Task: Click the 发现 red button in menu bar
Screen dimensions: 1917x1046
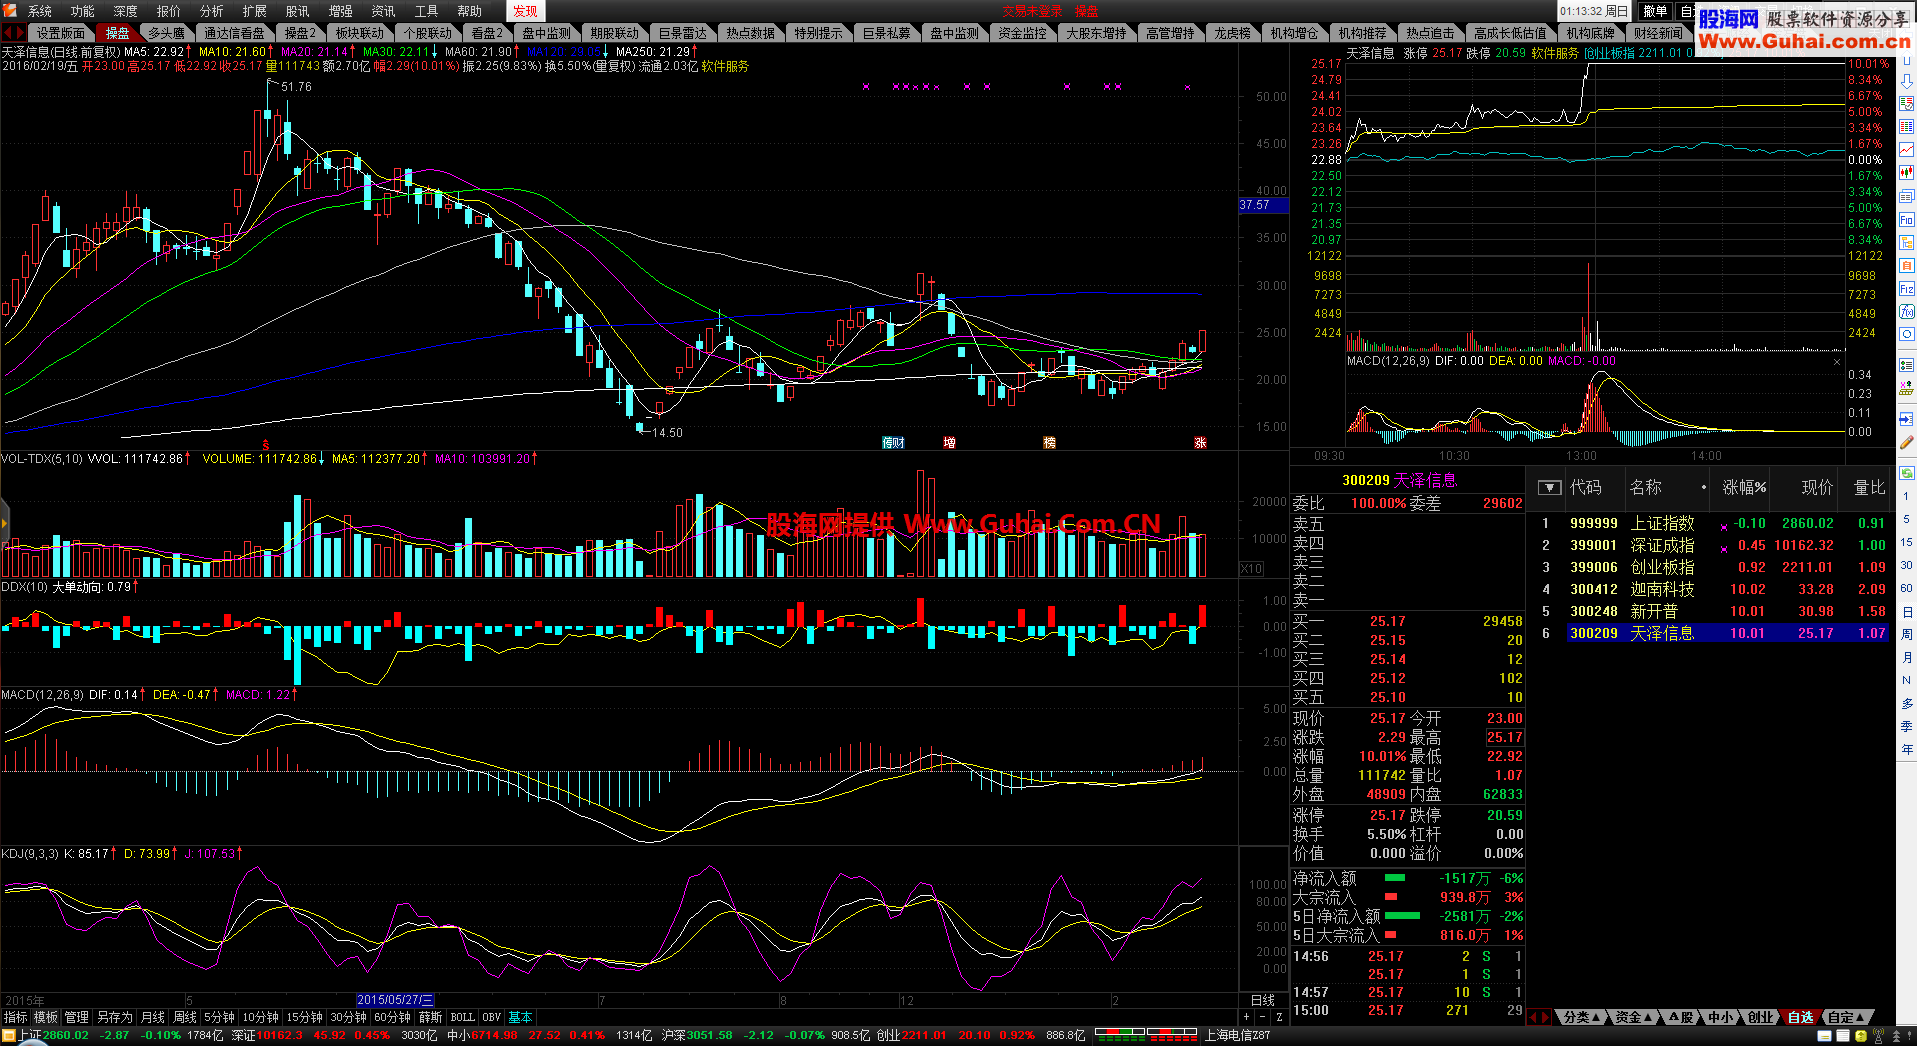Action: (x=525, y=11)
